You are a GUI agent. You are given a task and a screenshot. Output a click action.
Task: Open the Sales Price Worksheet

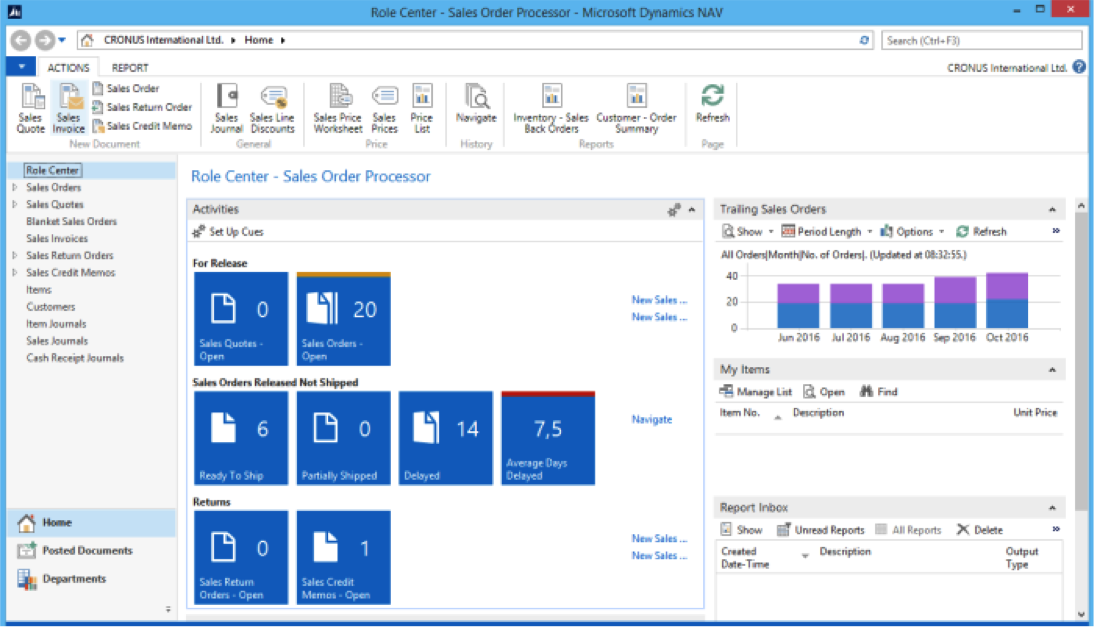(337, 108)
